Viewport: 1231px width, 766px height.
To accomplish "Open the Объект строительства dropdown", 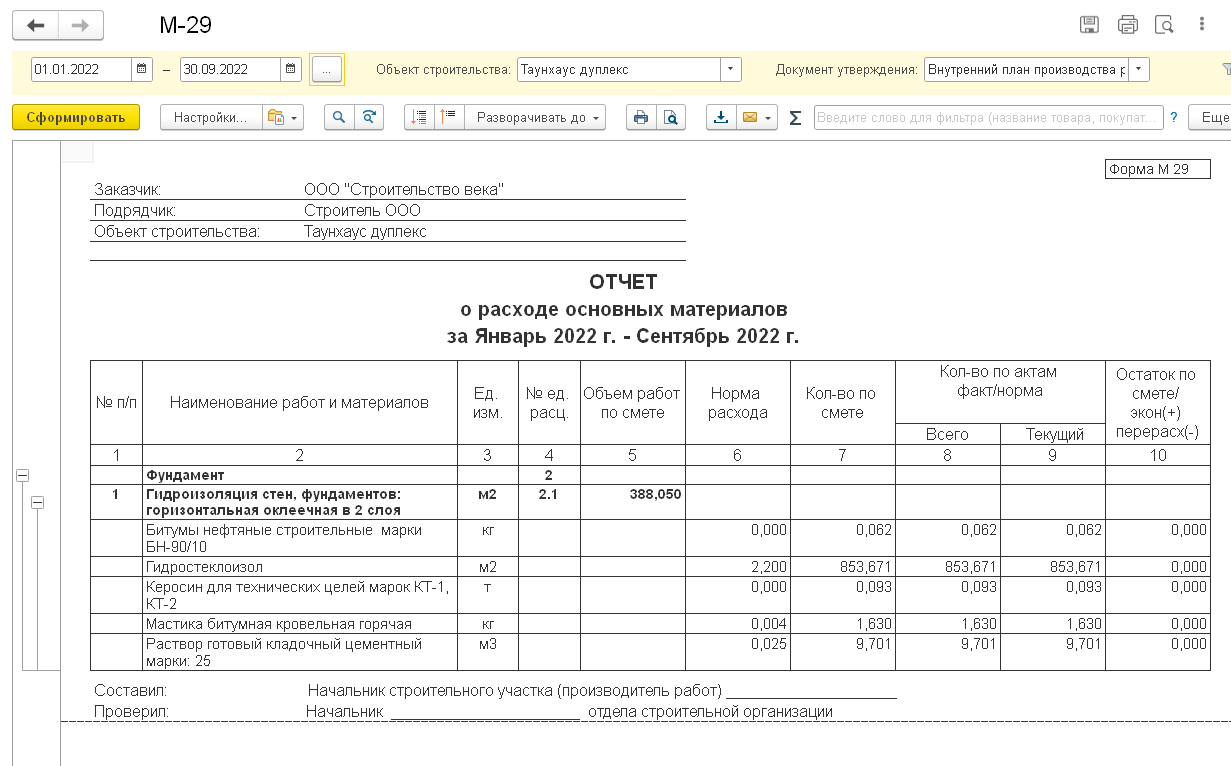I will (731, 70).
